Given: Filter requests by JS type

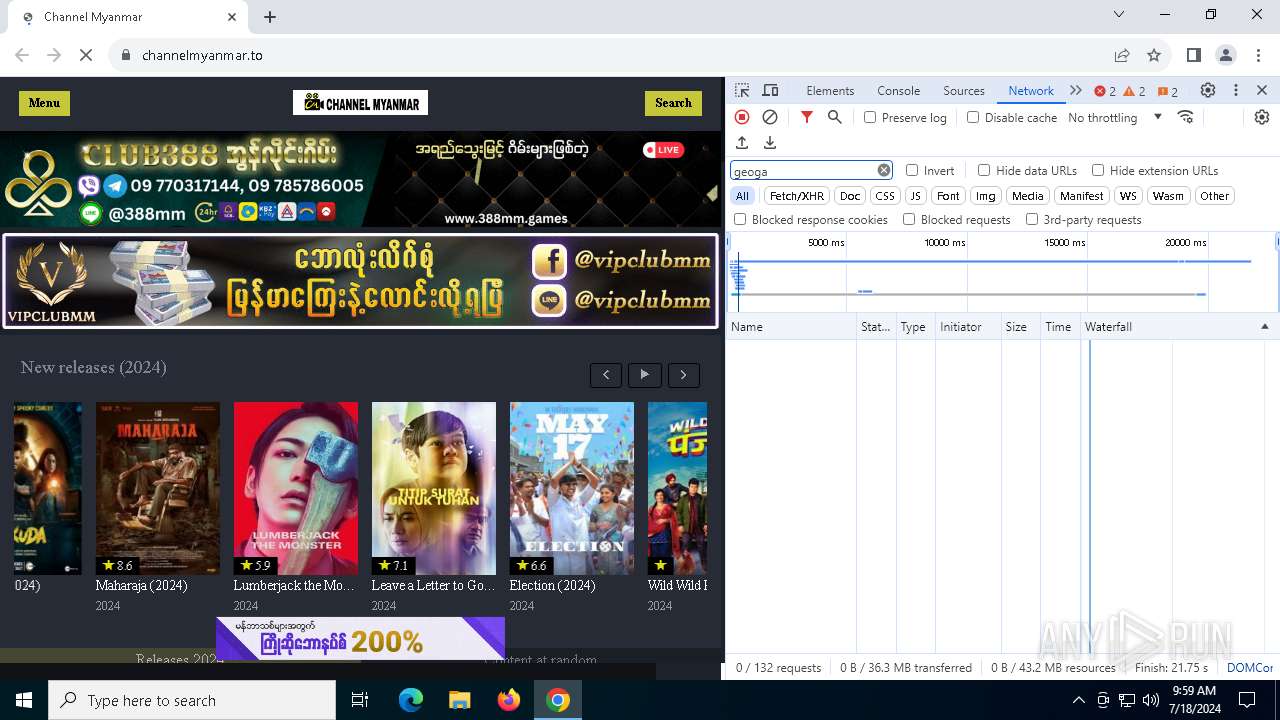Looking at the screenshot, I should 915,196.
